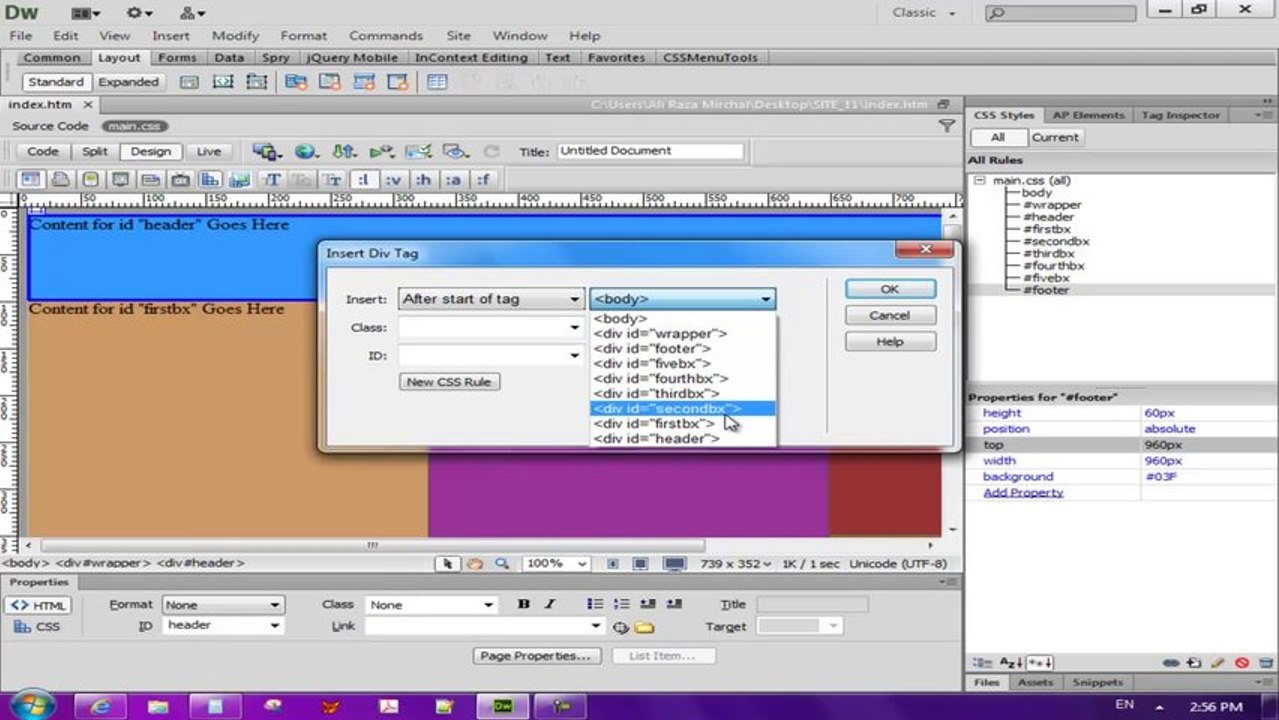Click the Add Property link

(1023, 493)
